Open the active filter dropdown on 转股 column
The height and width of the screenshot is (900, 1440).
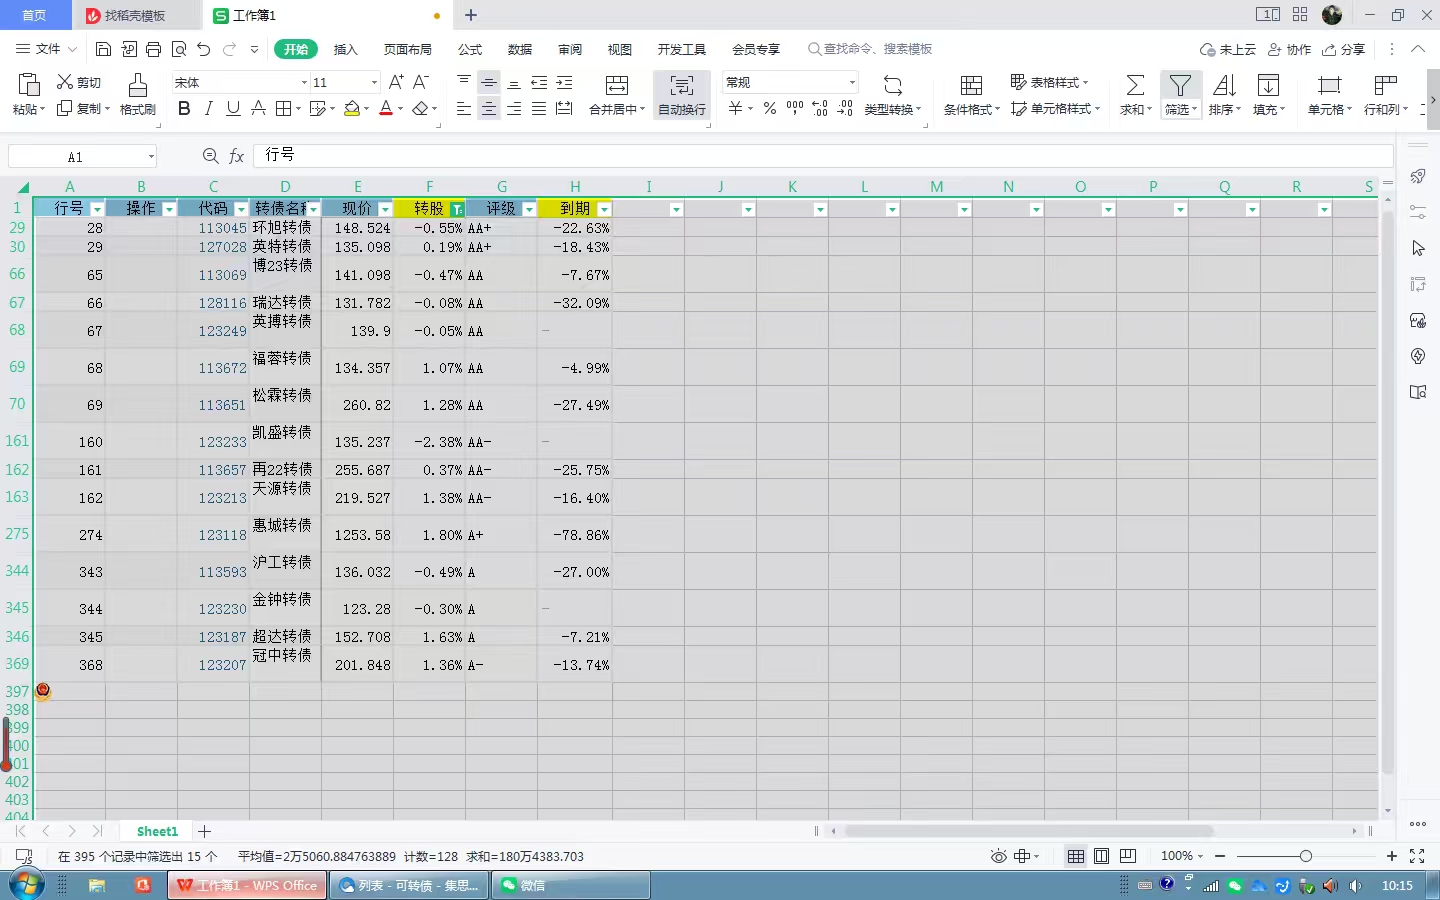(457, 209)
